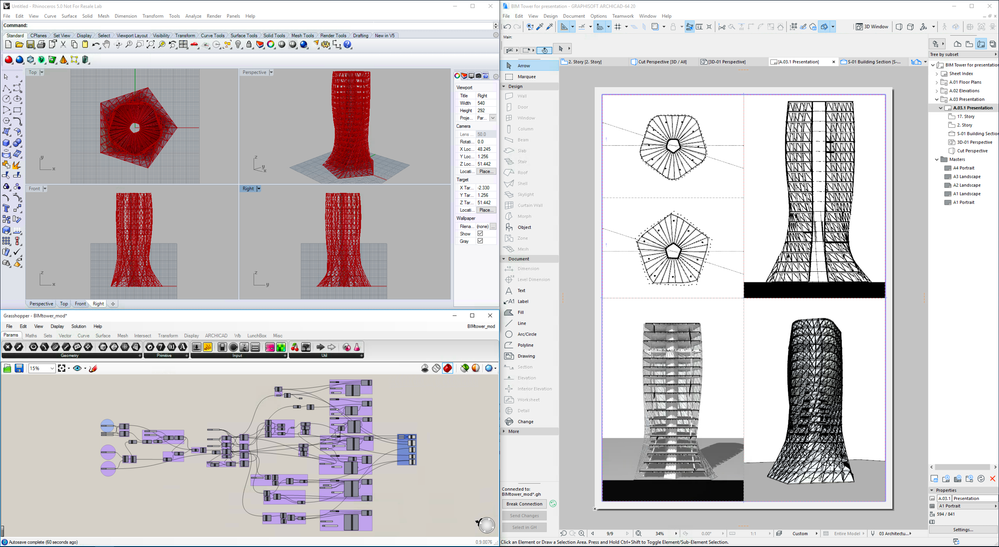Open the Rhino Analyze menu
The height and width of the screenshot is (547, 999).
193,16
